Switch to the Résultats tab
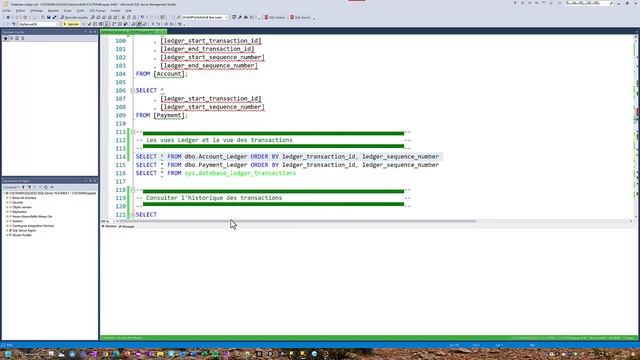This screenshot has height=360, width=640. (x=109, y=226)
